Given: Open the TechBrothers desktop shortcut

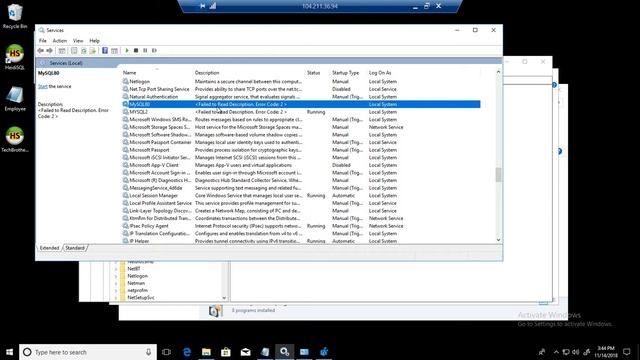Looking at the screenshot, I should [15, 140].
